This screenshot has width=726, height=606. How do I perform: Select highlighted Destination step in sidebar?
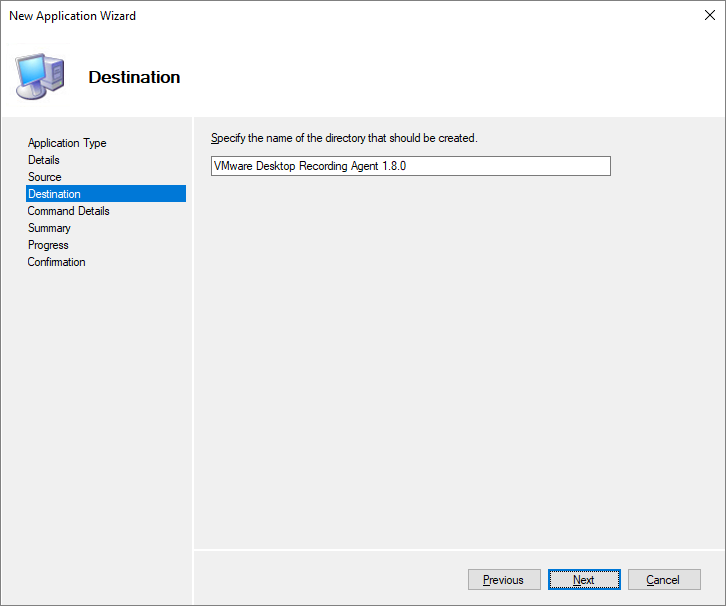pyautogui.click(x=55, y=194)
